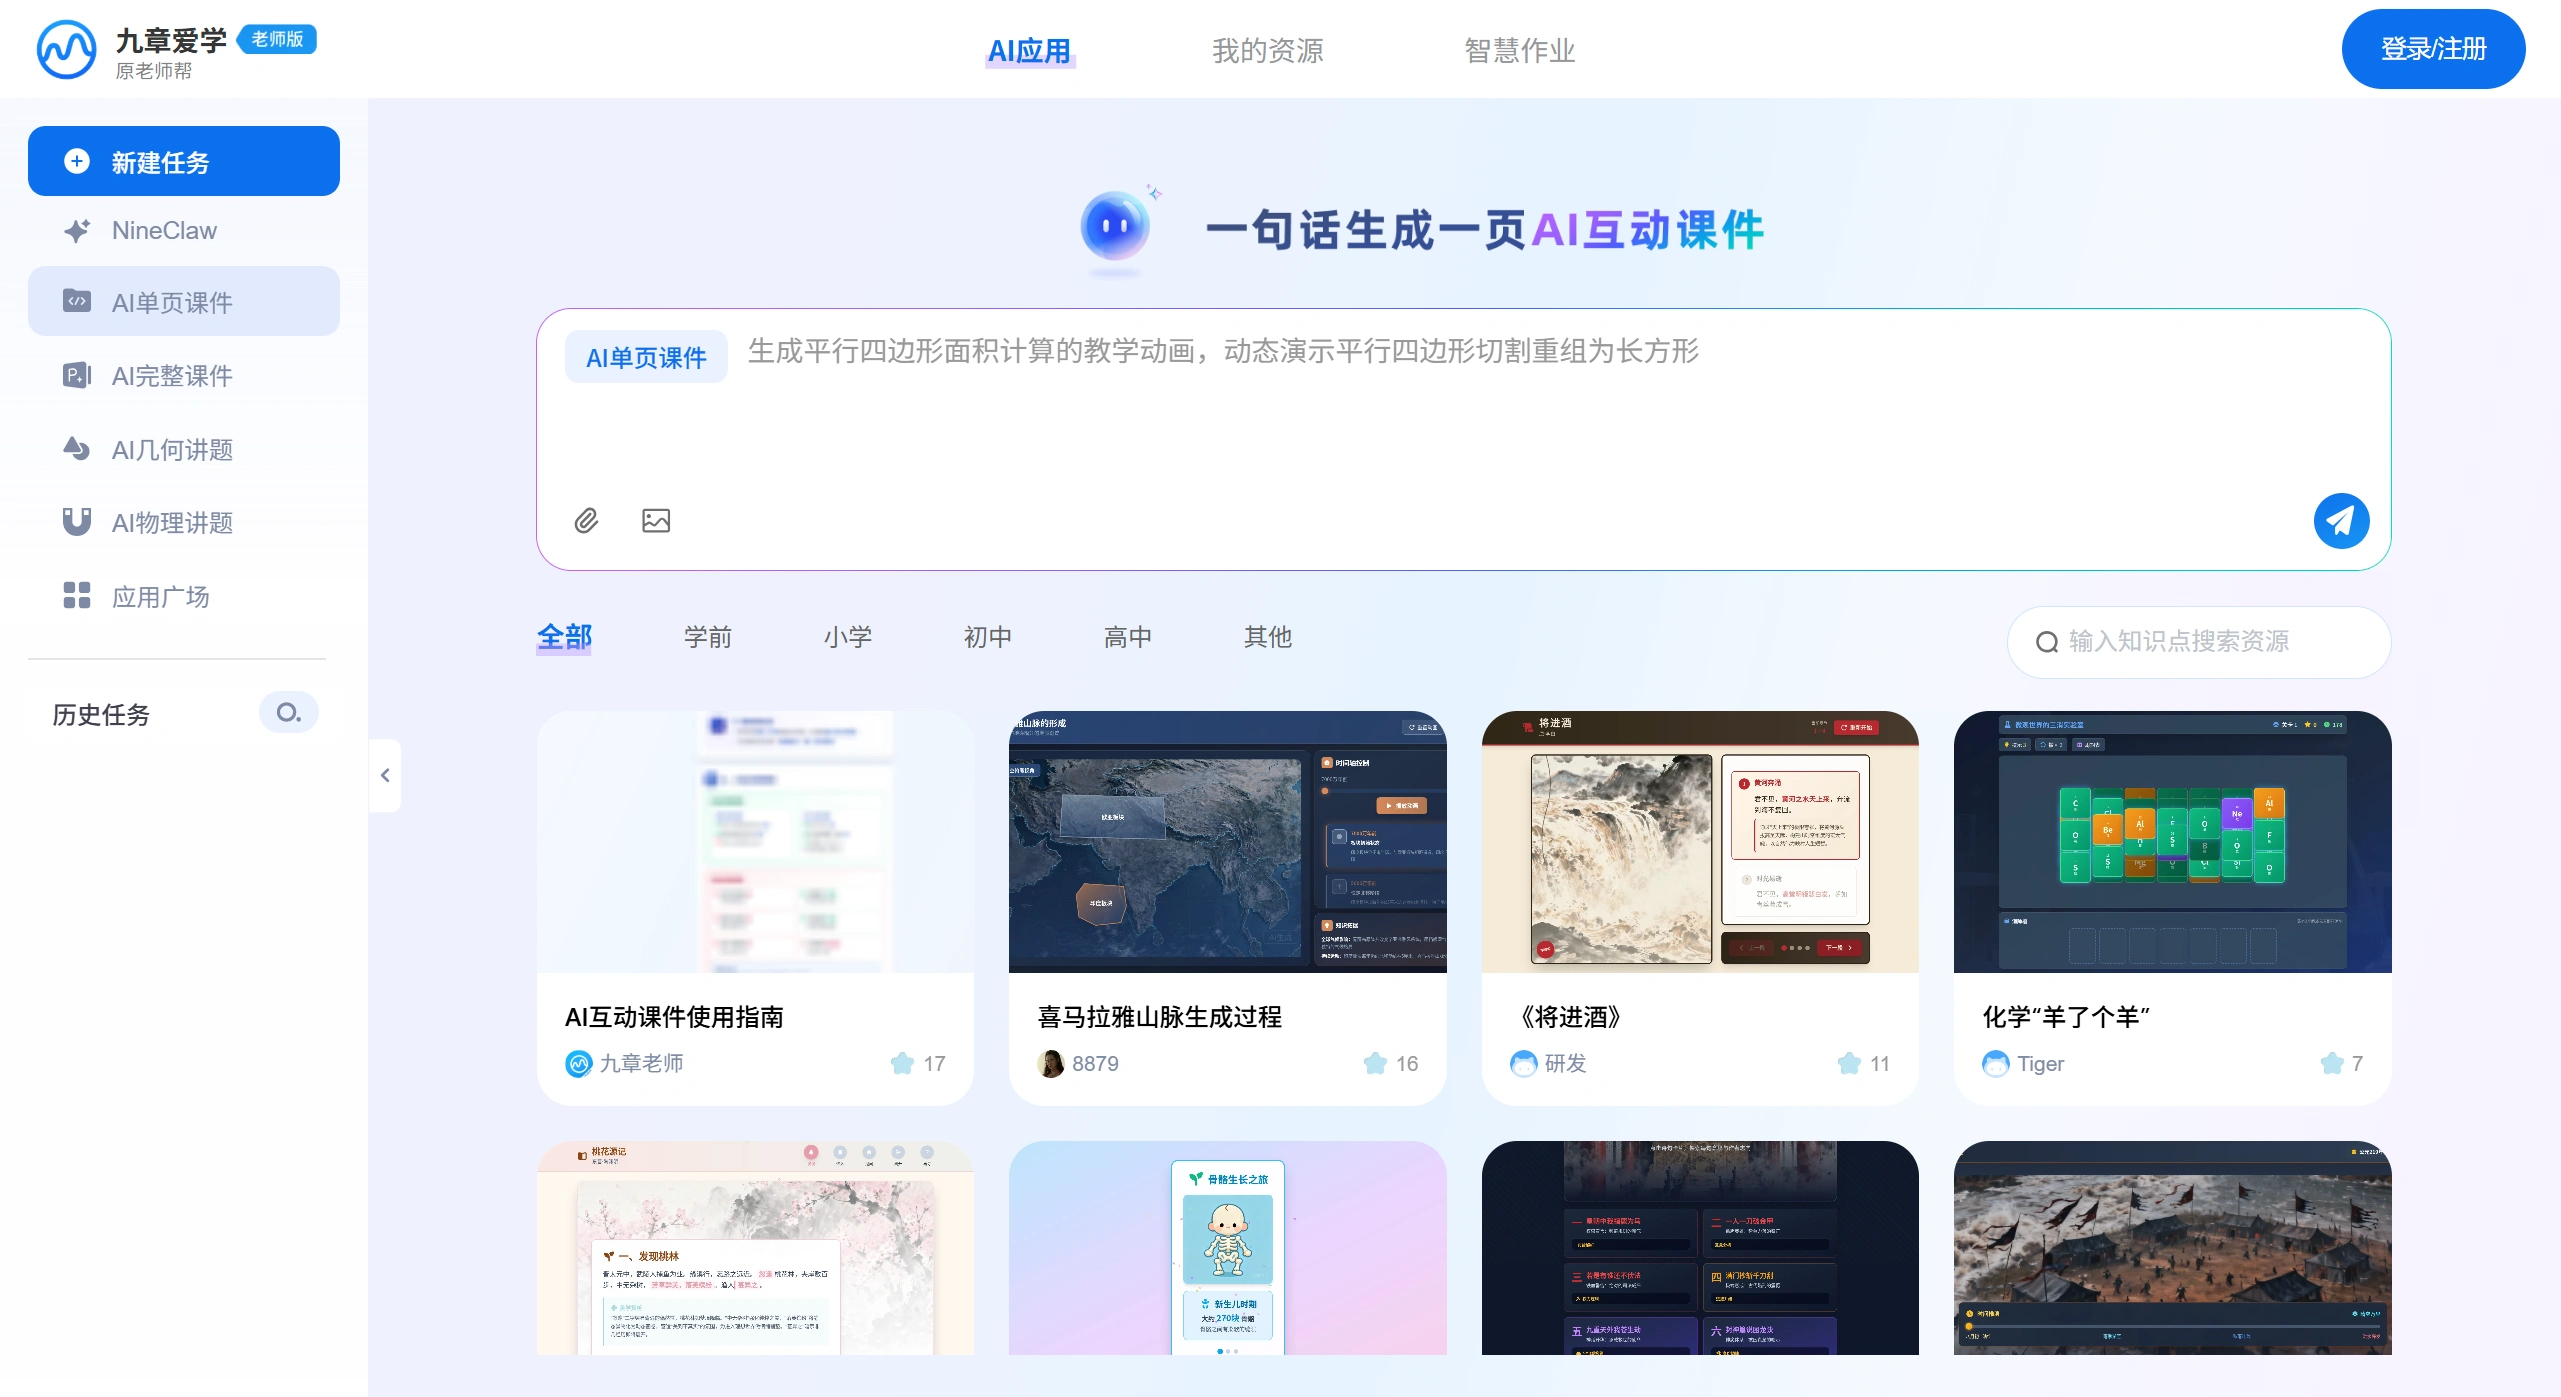Open NineClaw from the sidebar
This screenshot has width=2561, height=1397.
tap(163, 230)
